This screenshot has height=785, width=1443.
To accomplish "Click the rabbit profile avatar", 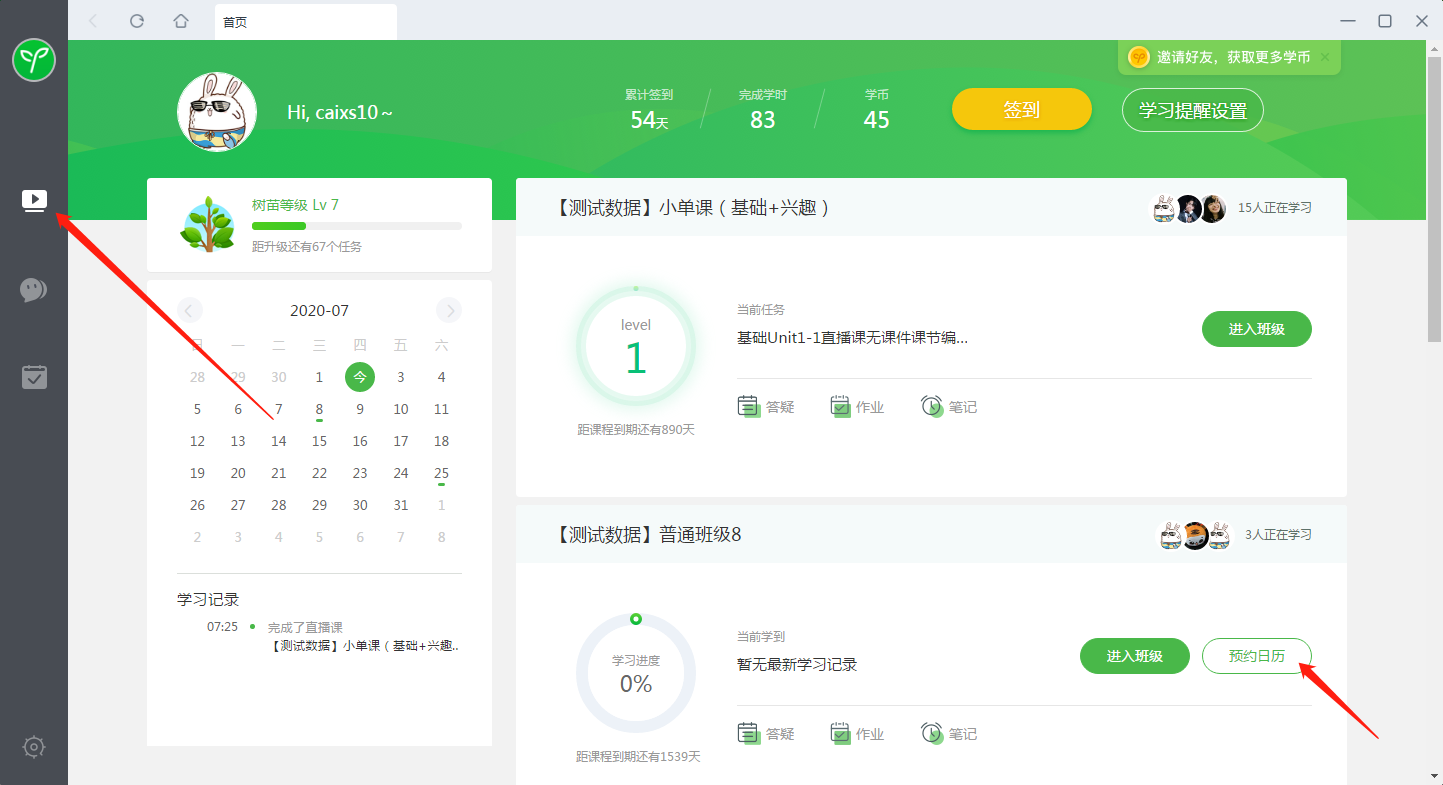I will pyautogui.click(x=217, y=112).
